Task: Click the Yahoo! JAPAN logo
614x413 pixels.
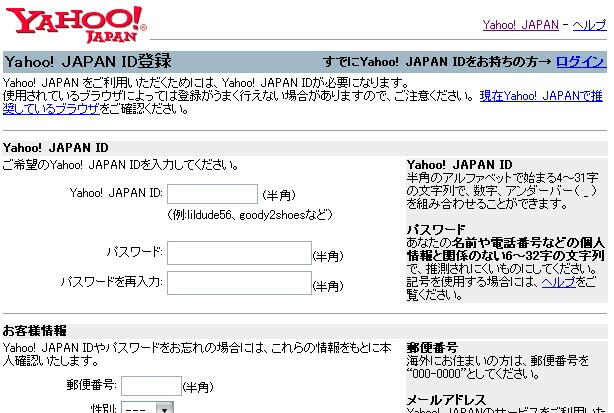Action: pos(76,24)
